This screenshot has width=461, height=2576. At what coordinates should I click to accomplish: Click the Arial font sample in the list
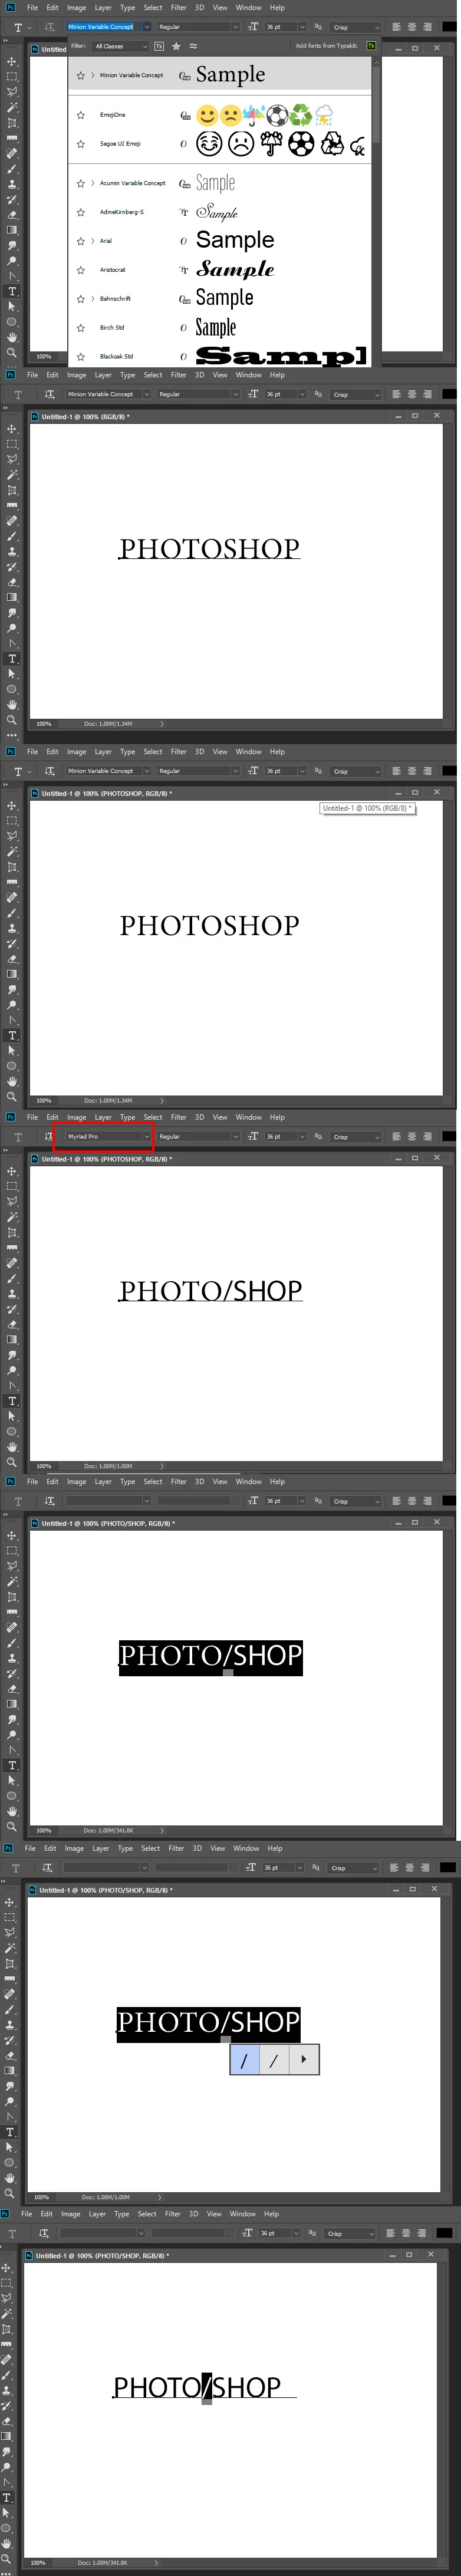[235, 240]
